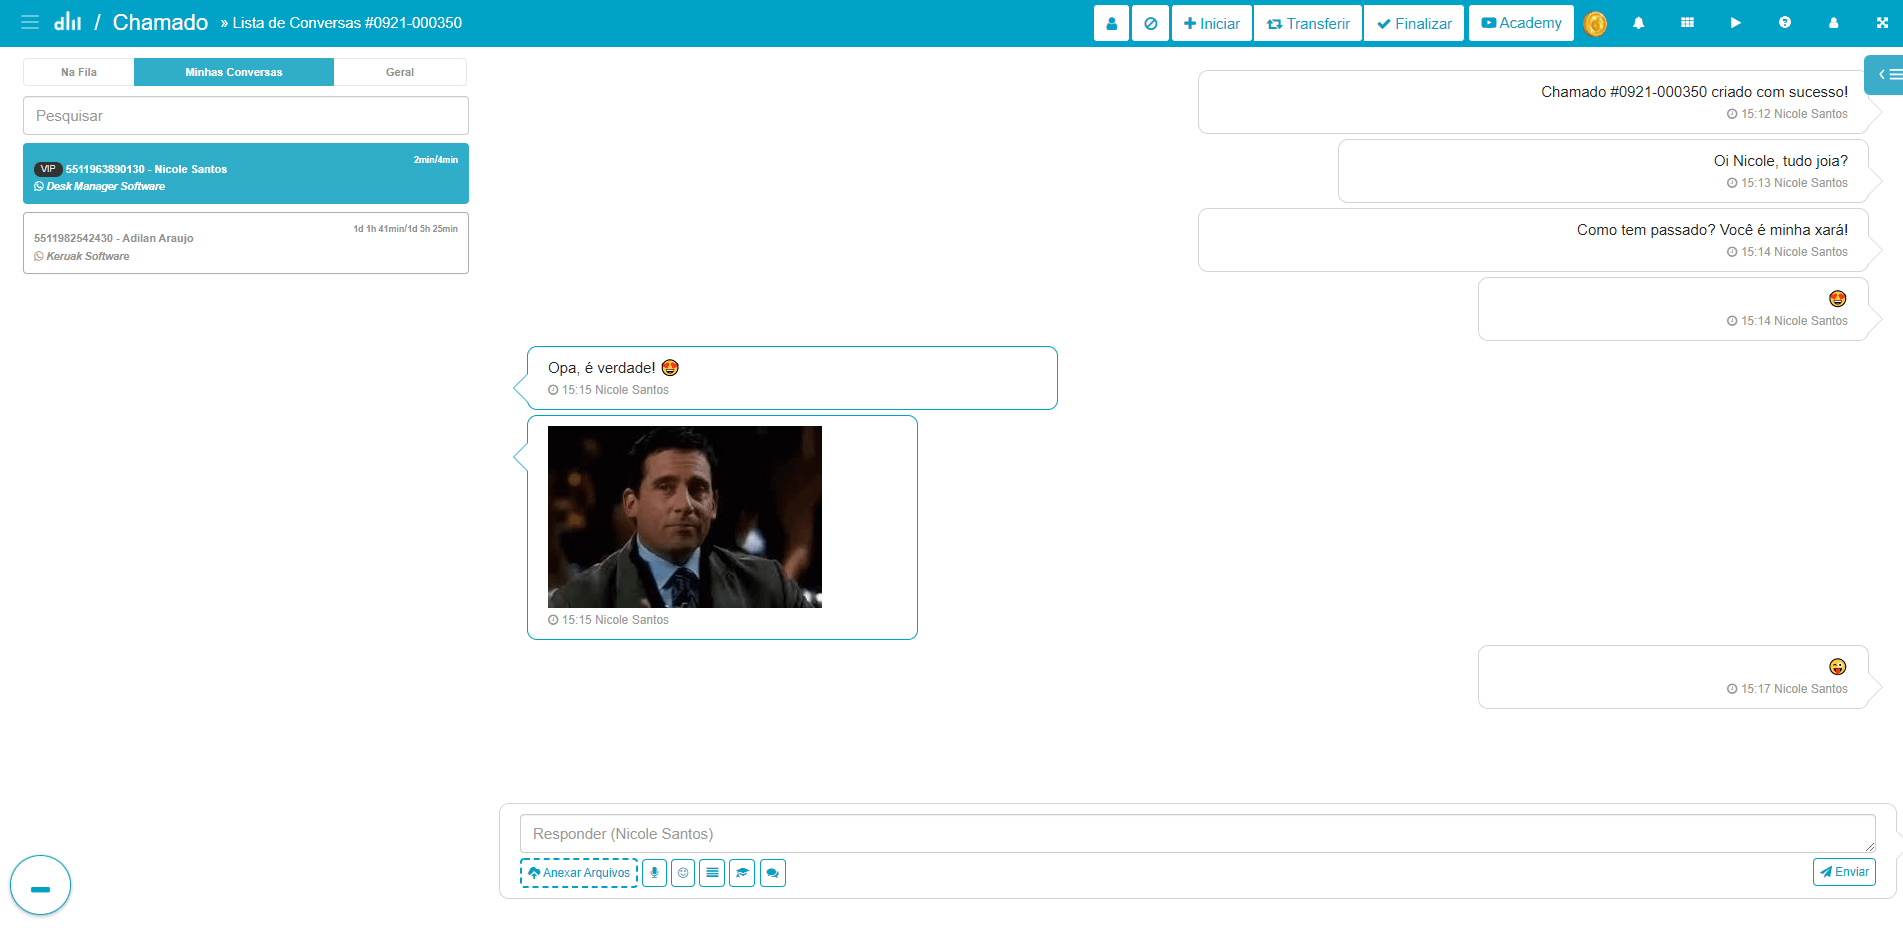Click the 15:15 Nicole Santos timestamp under GIF

pos(608,620)
